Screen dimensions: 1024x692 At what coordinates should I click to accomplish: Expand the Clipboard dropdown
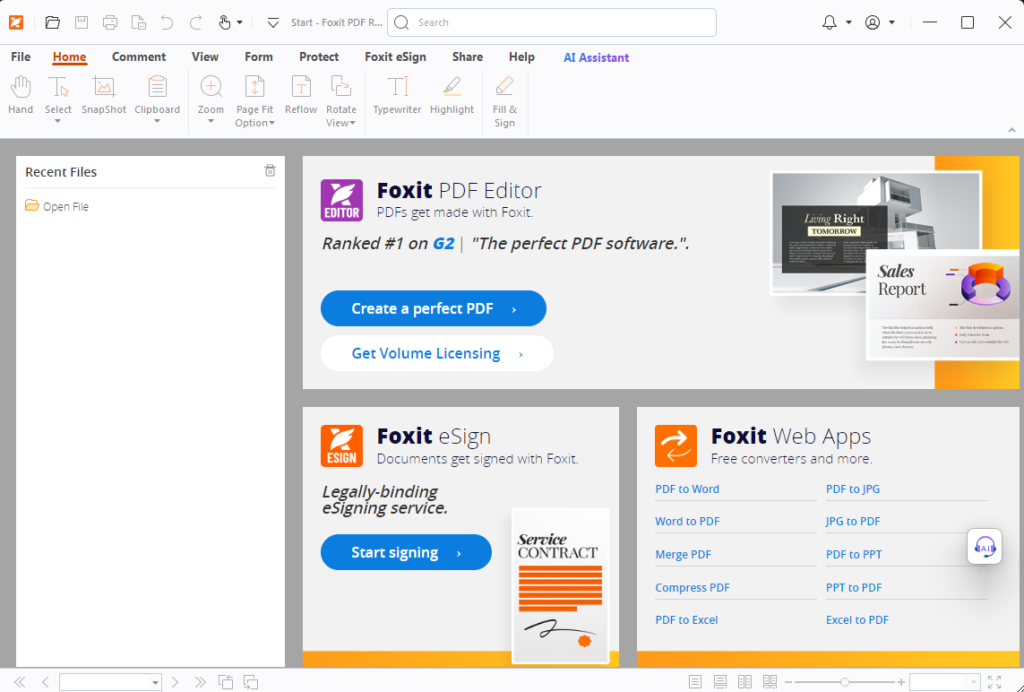[x=157, y=121]
